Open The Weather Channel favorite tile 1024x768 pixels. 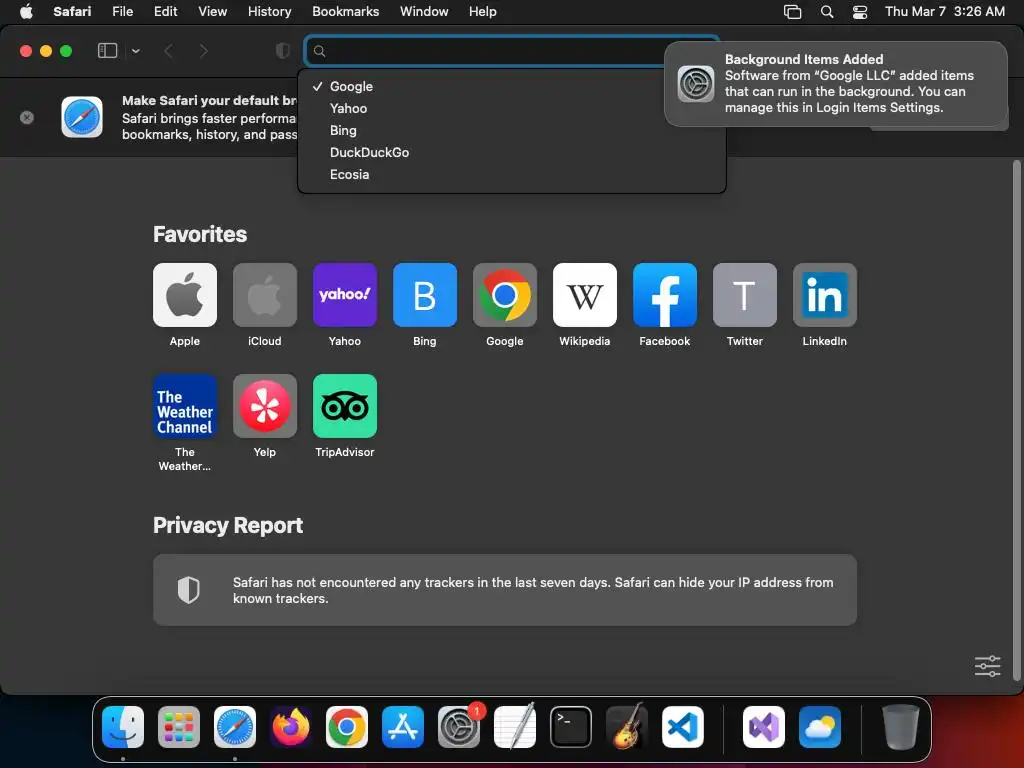(185, 406)
